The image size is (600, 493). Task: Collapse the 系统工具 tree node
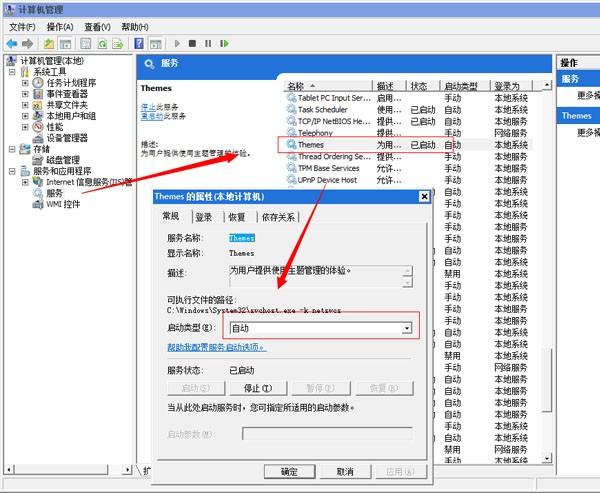pos(12,72)
